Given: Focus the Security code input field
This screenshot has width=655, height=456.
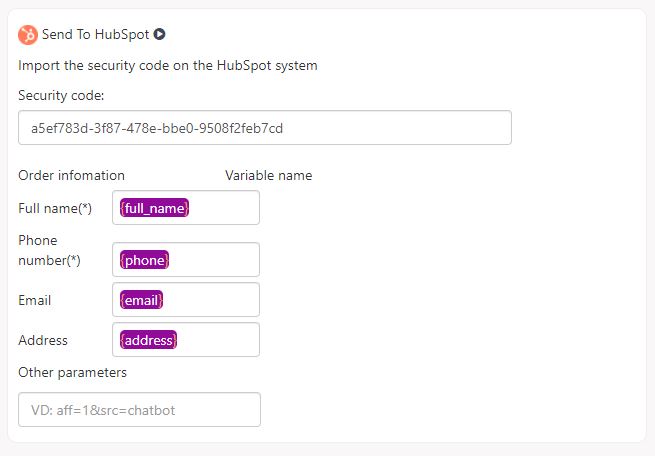Looking at the screenshot, I should point(265,128).
